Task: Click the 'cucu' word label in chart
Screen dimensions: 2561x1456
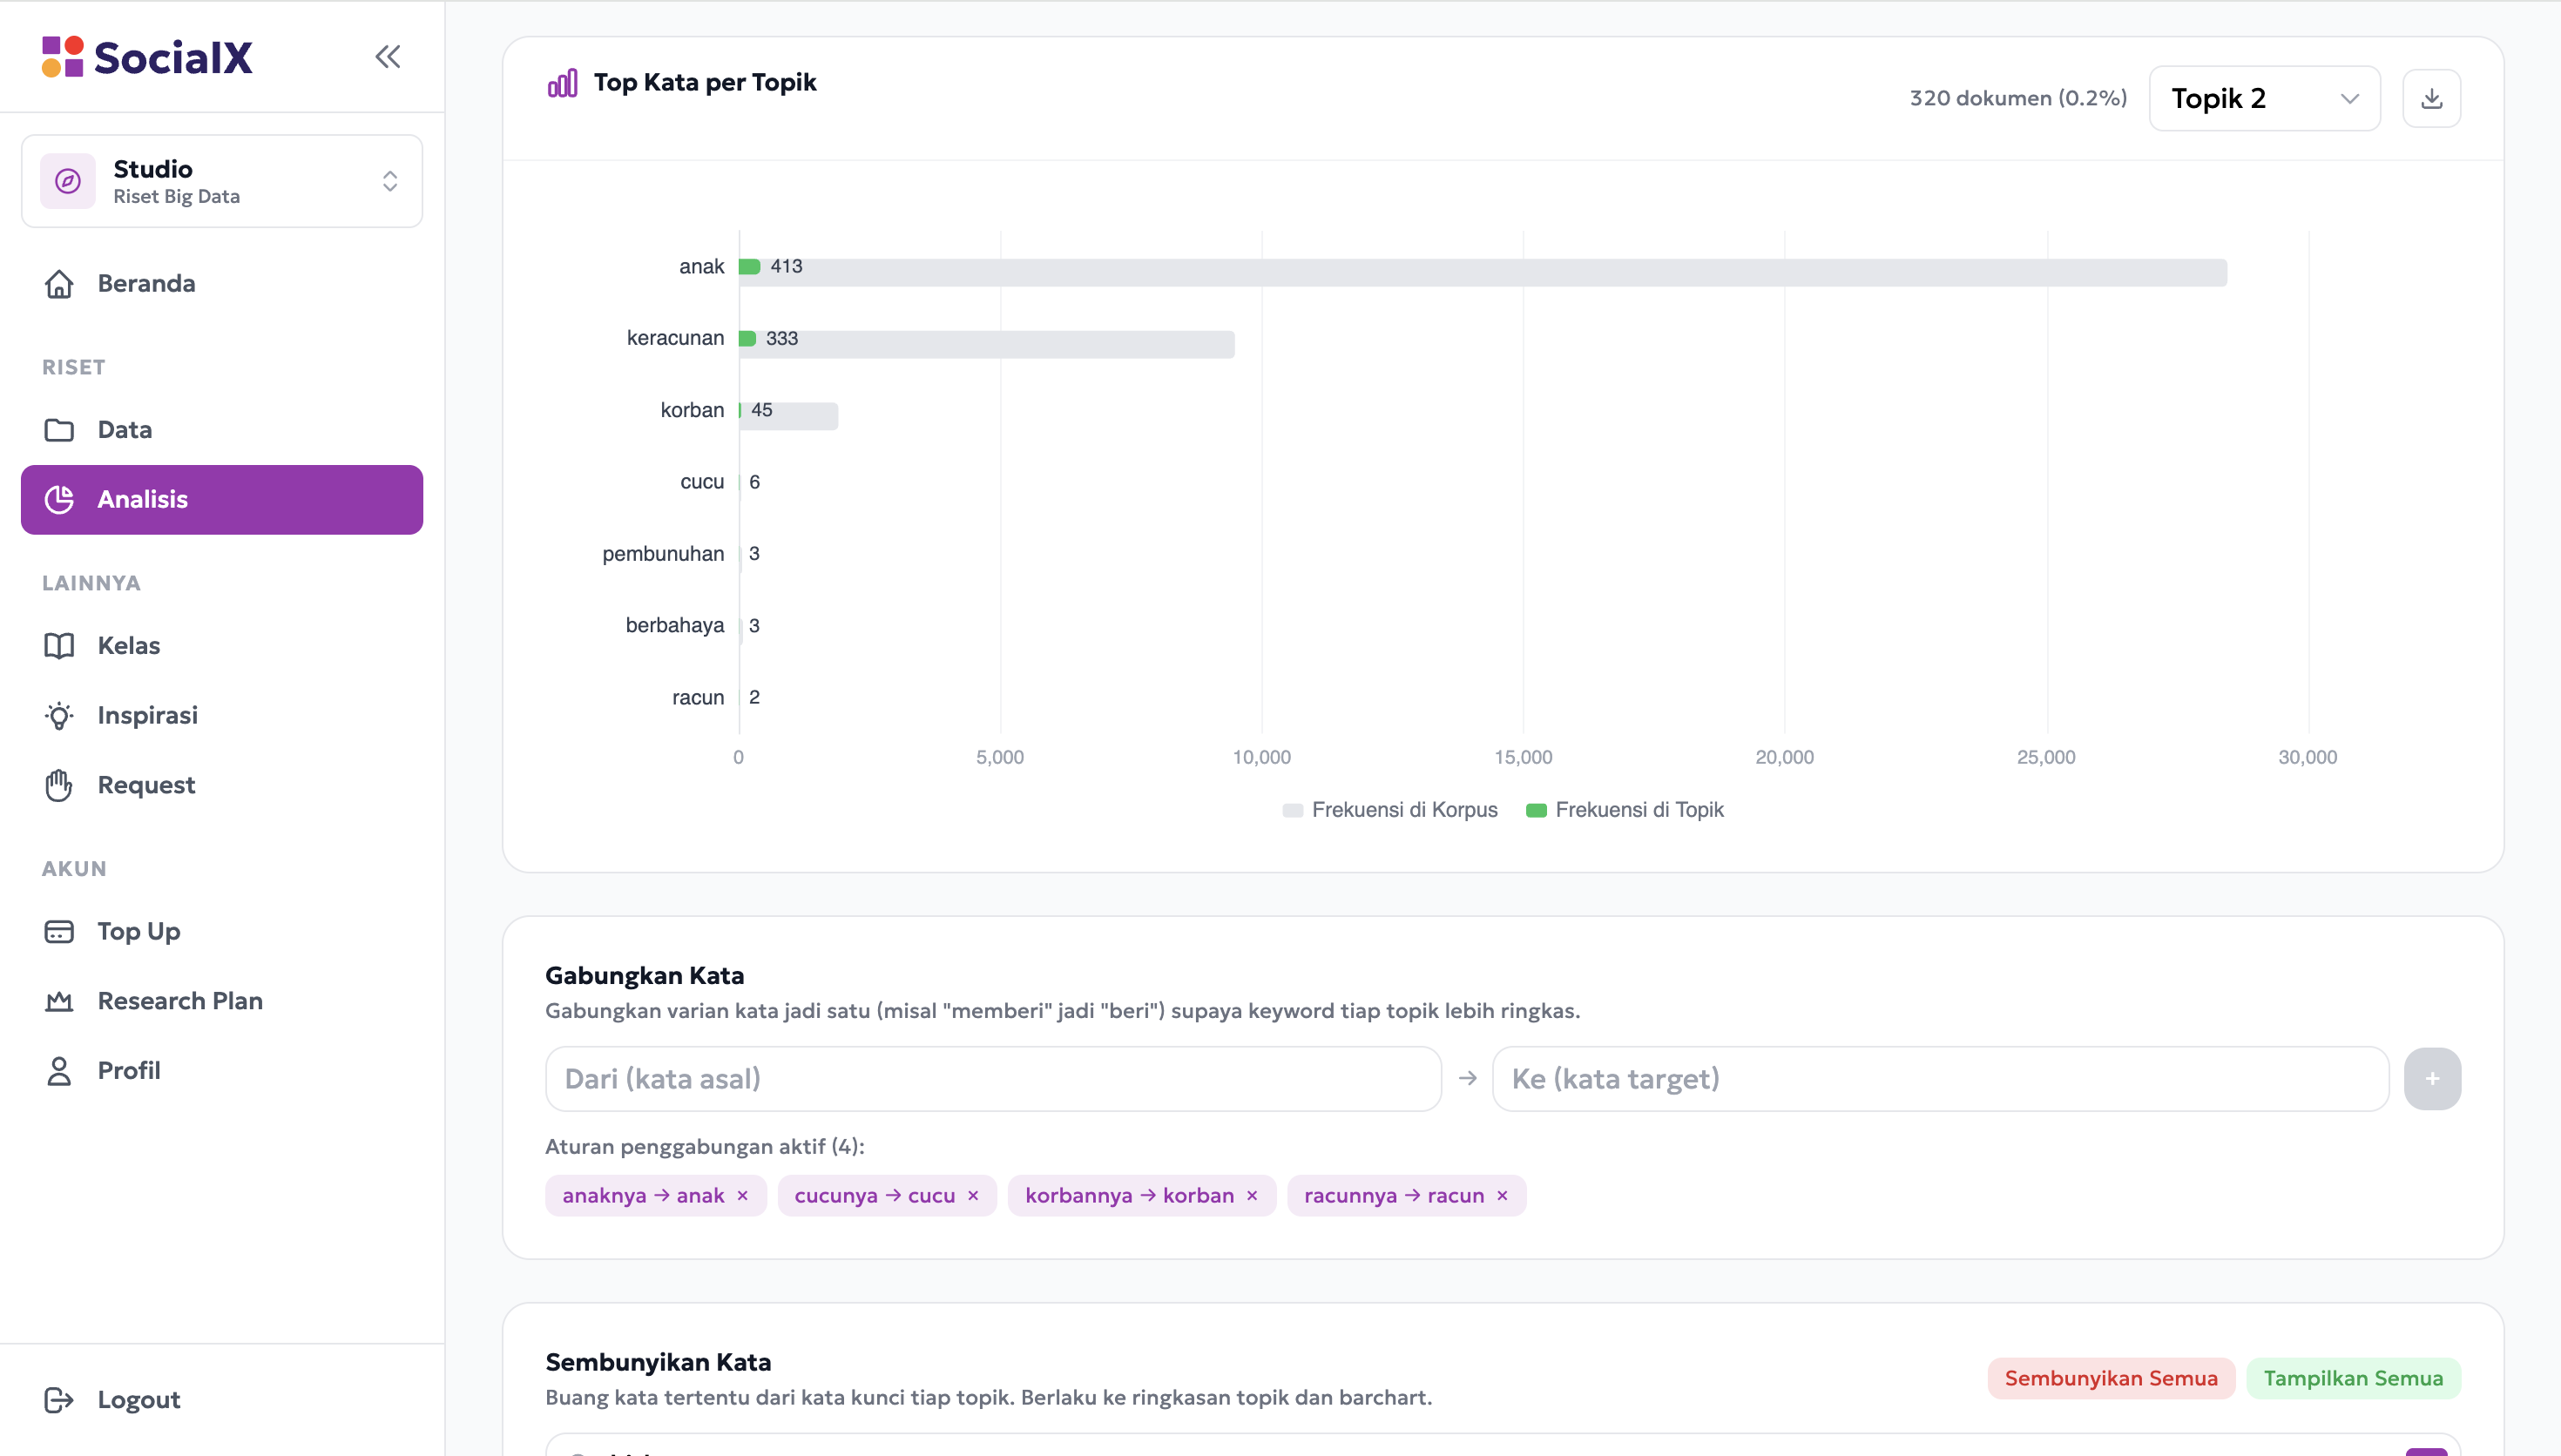Action: pyautogui.click(x=702, y=483)
